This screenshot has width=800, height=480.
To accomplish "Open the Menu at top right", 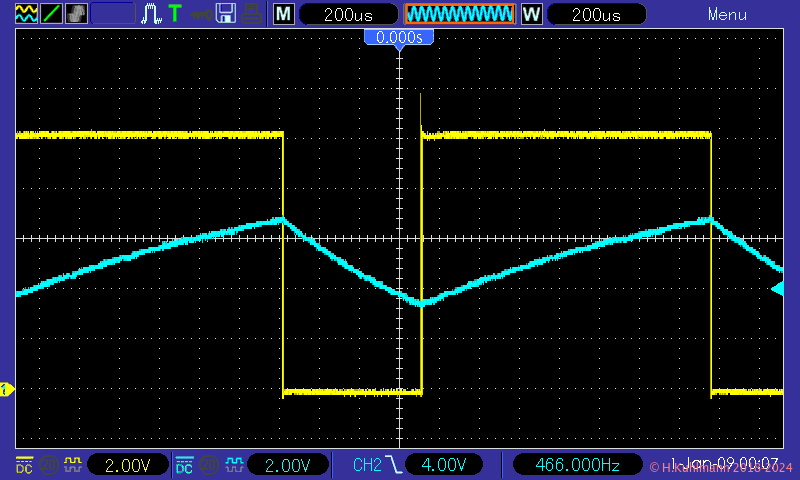I will [x=727, y=14].
